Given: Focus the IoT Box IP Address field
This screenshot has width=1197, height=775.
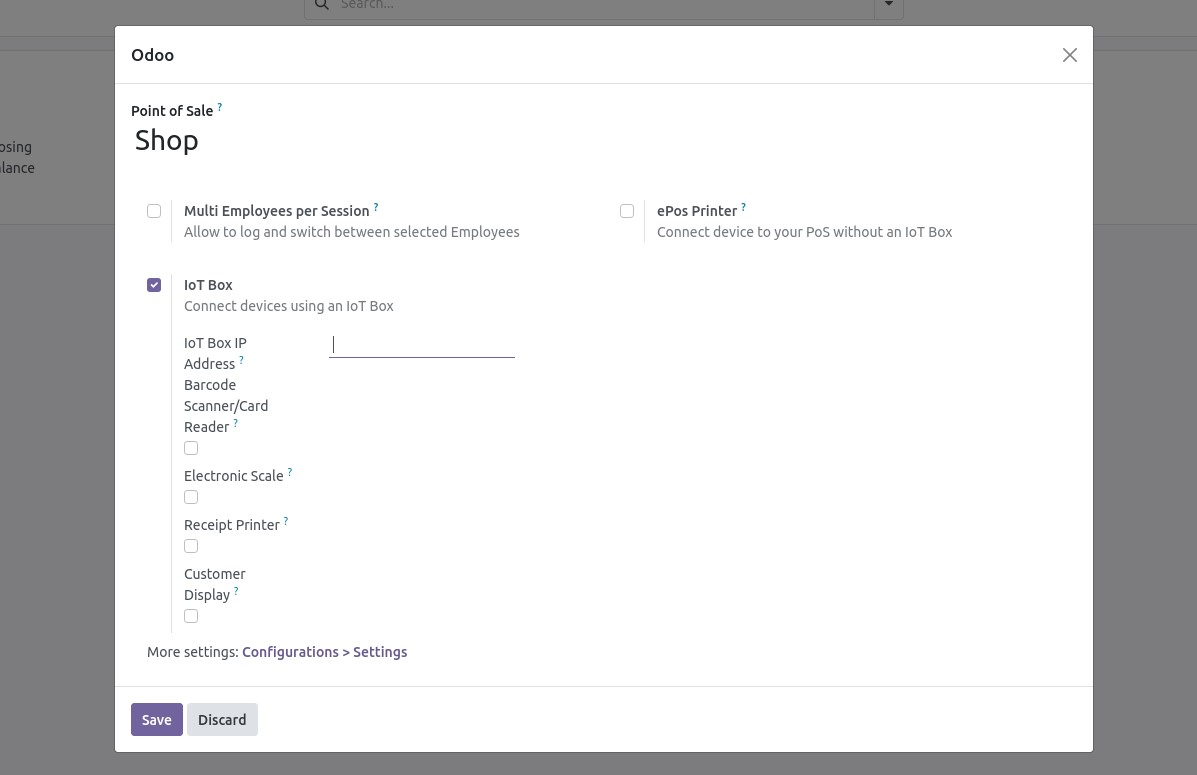Looking at the screenshot, I should (x=422, y=345).
